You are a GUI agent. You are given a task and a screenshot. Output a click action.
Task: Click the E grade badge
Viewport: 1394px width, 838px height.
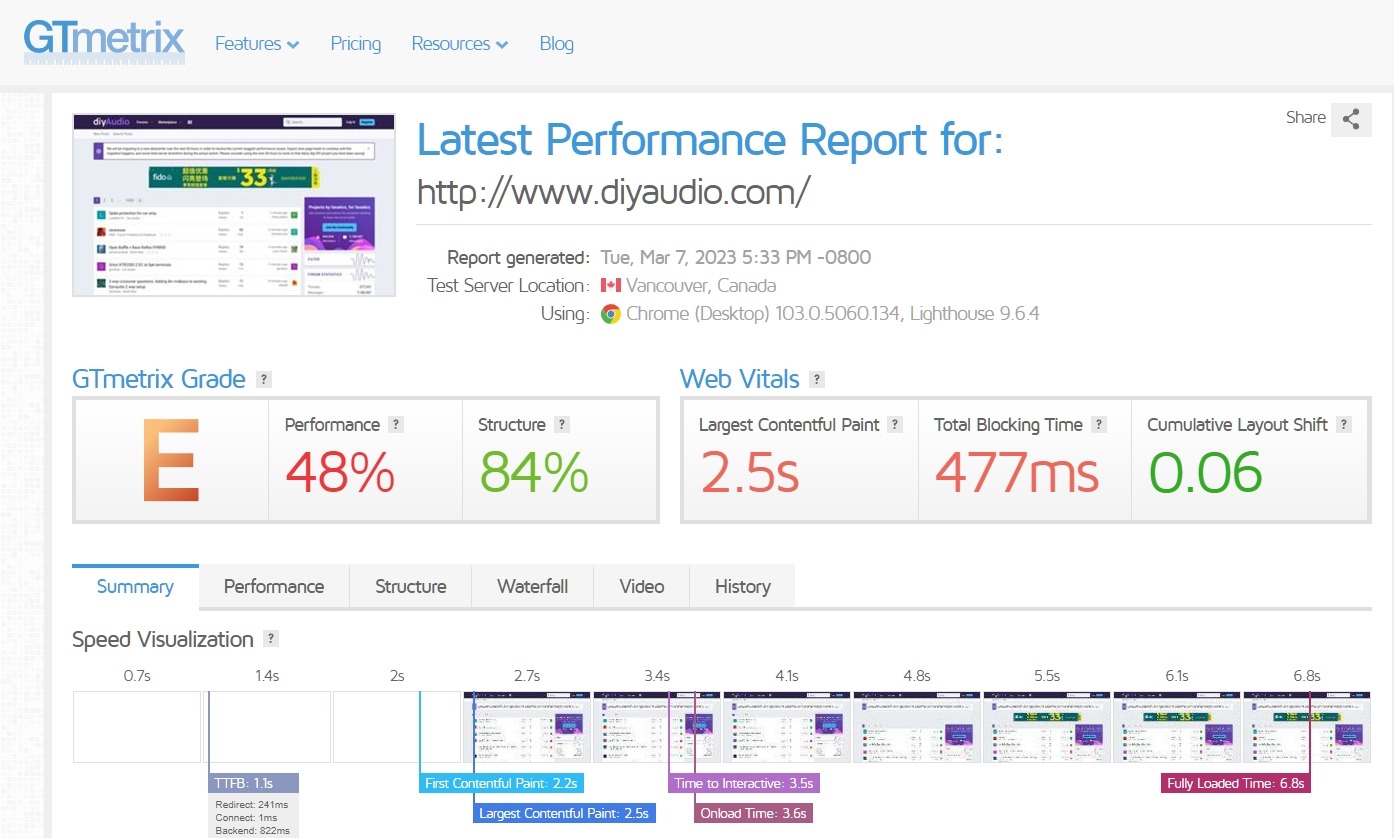click(171, 460)
